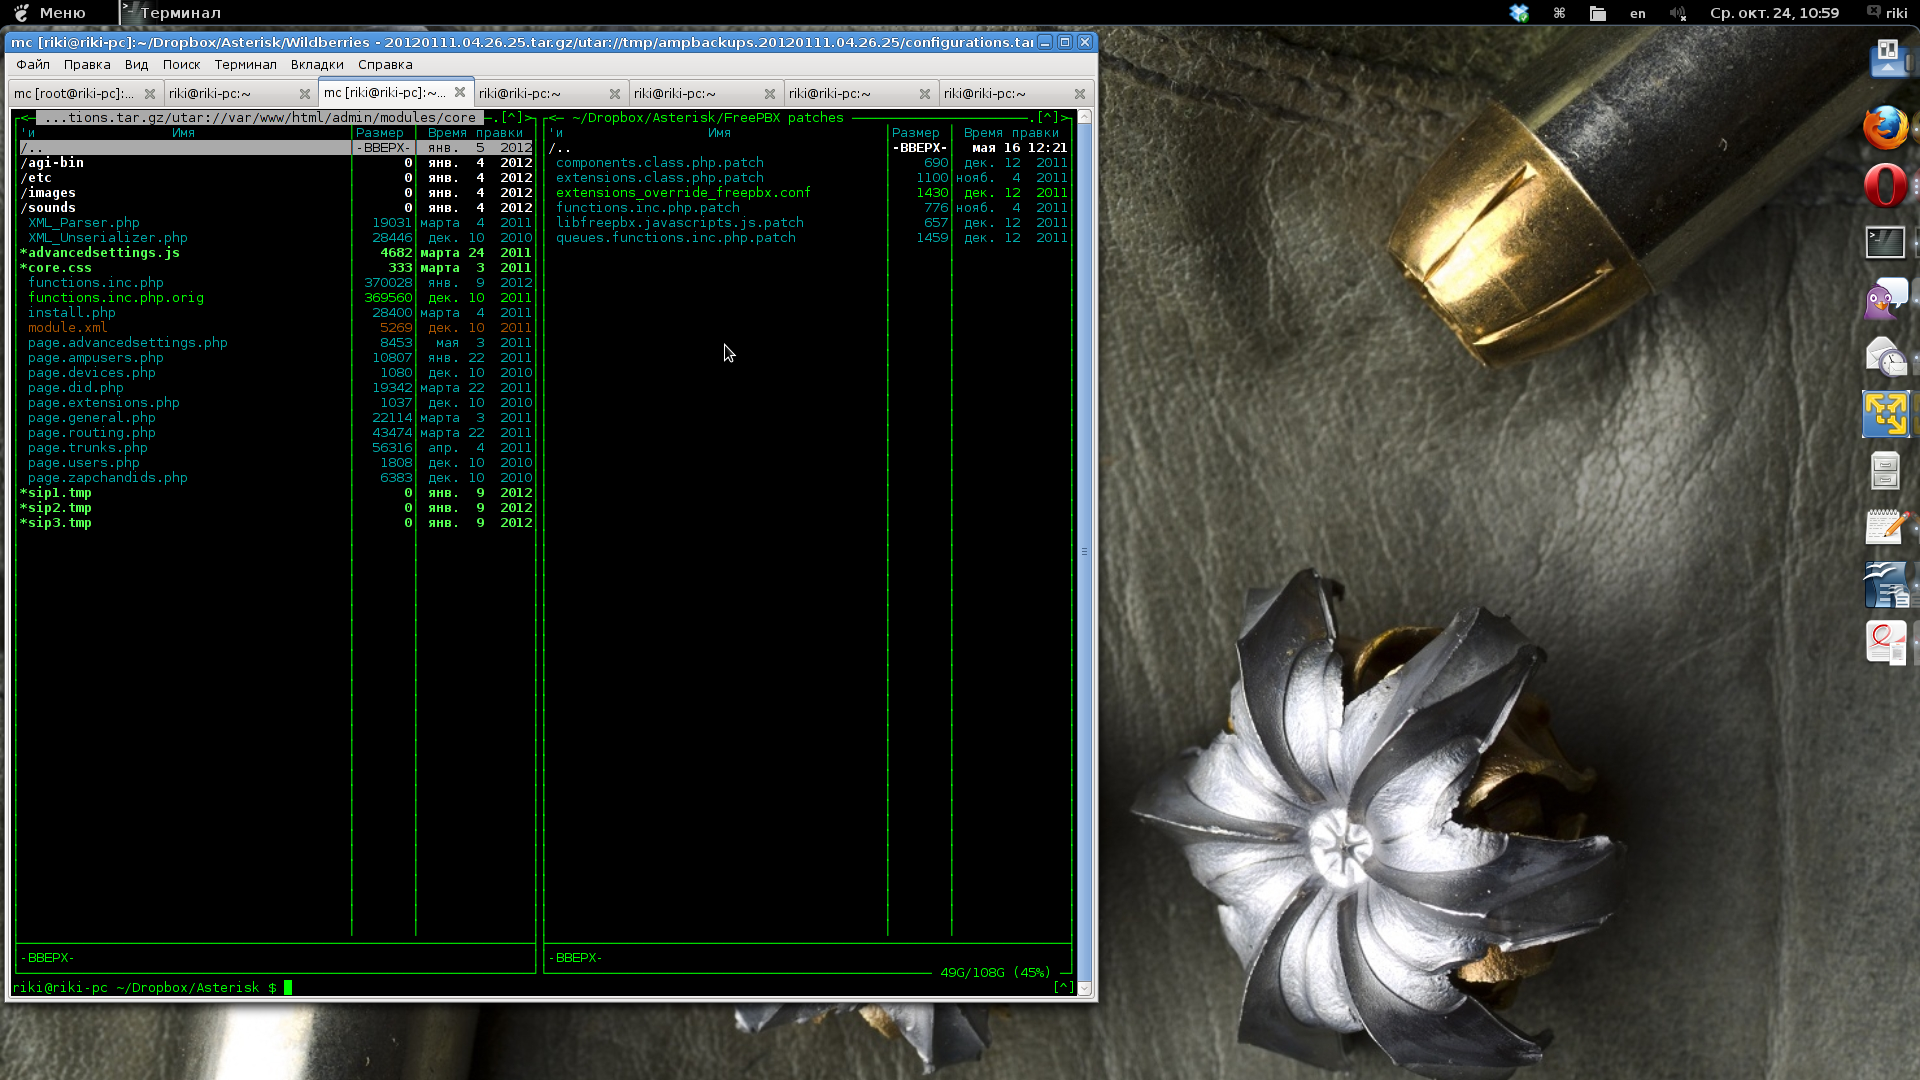Launch Opera browser from the dock
Viewport: 1920px width, 1080px height.
tap(1886, 186)
